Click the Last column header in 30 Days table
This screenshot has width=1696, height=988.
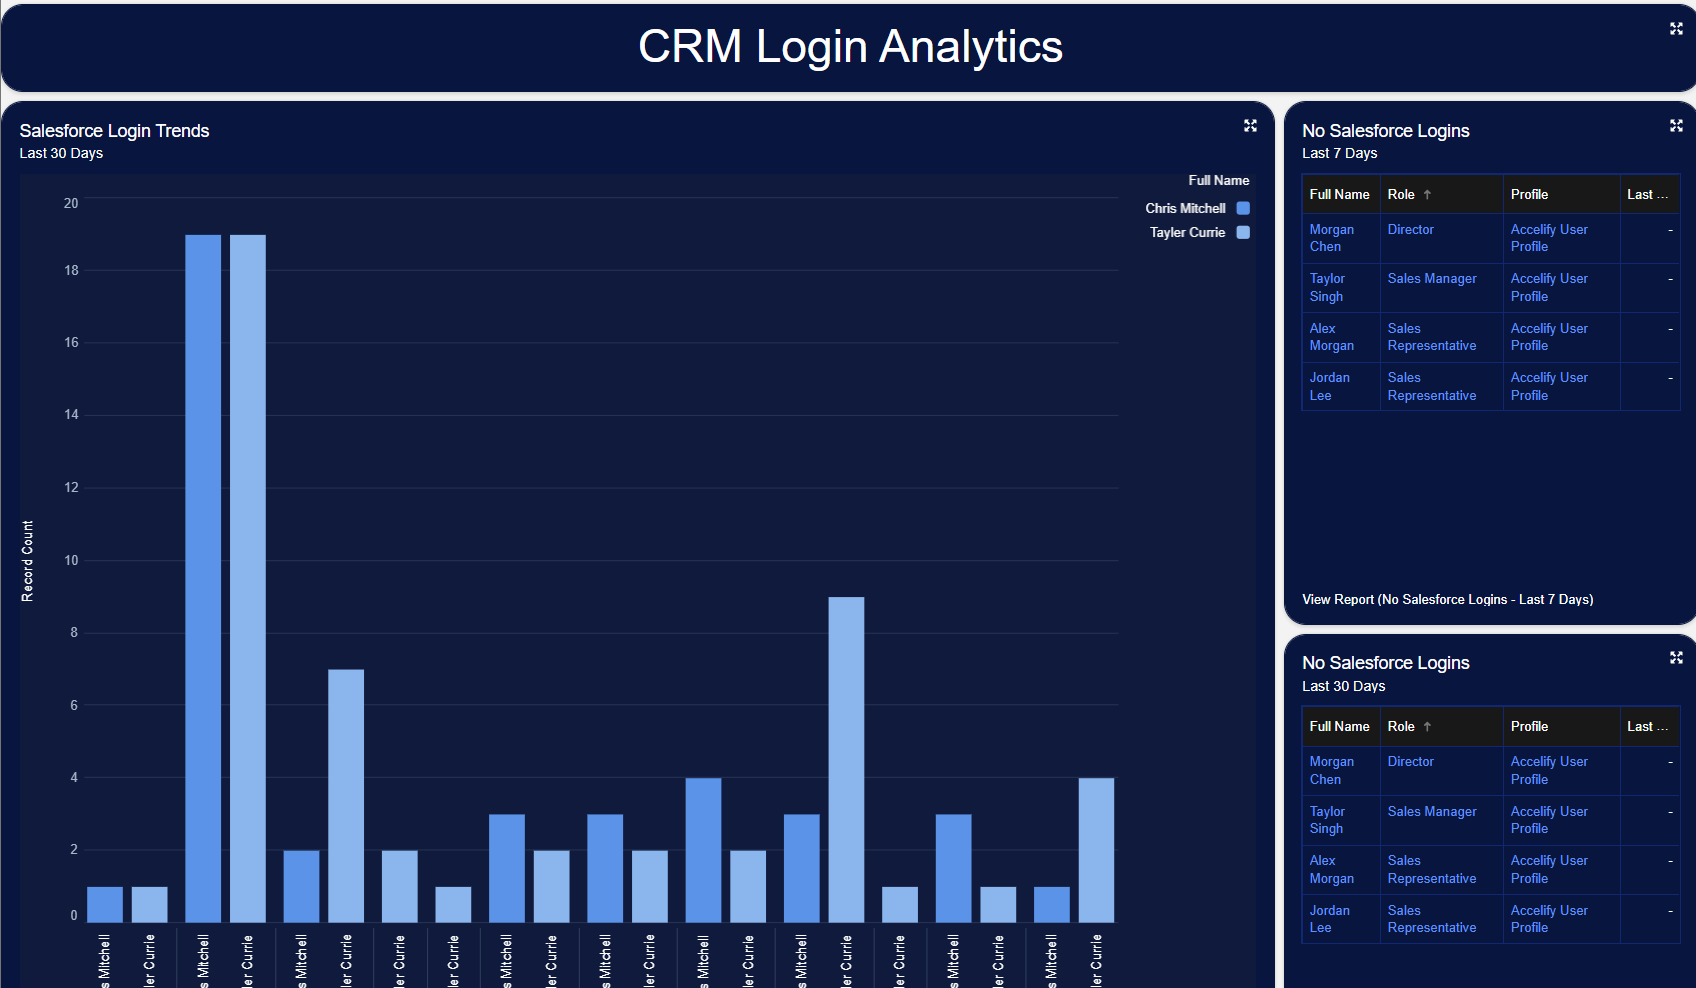[x=1646, y=726]
